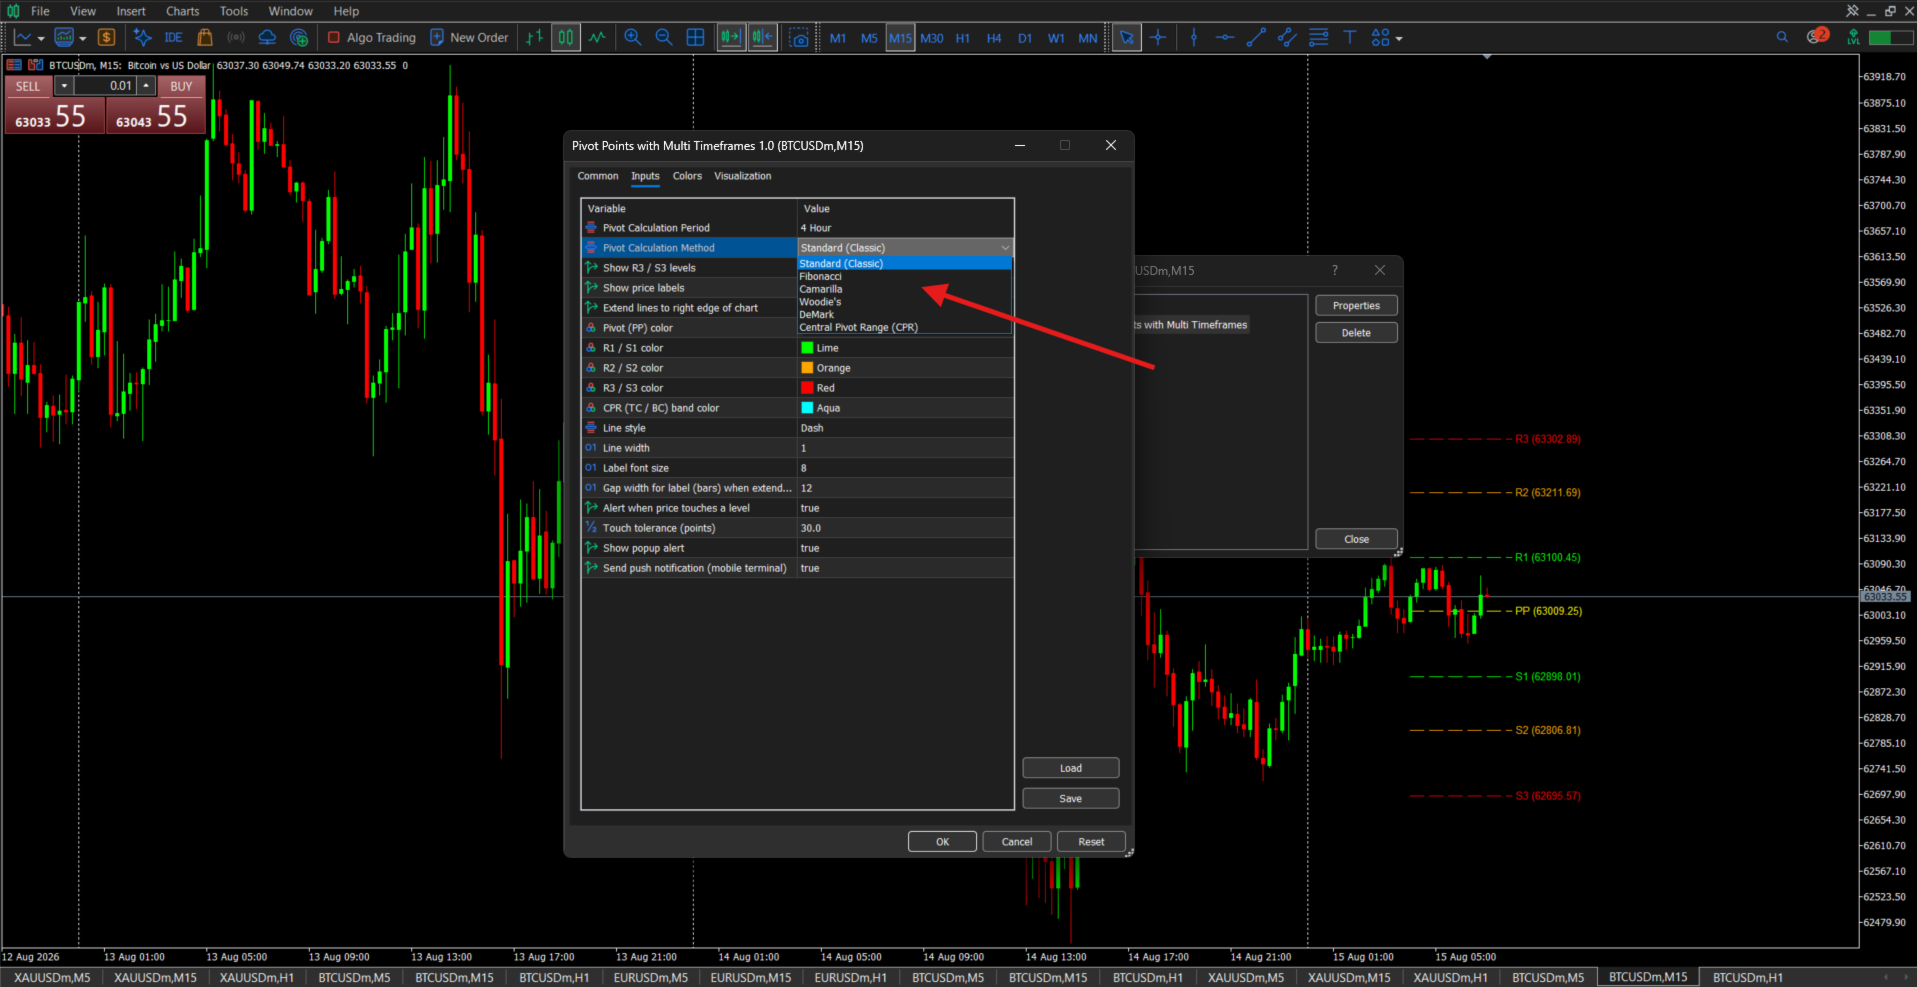Open the Charts menu
1917x987 pixels.
pos(183,11)
